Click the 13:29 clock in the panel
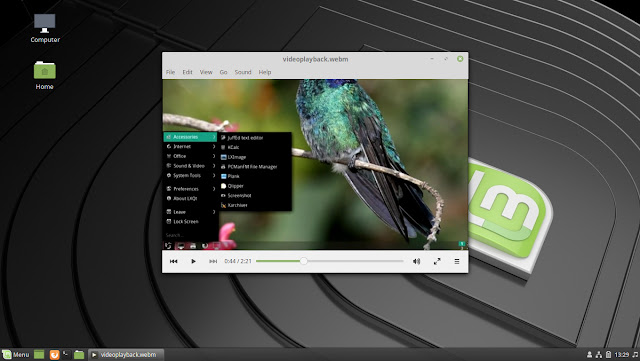640x361 pixels. 622,354
